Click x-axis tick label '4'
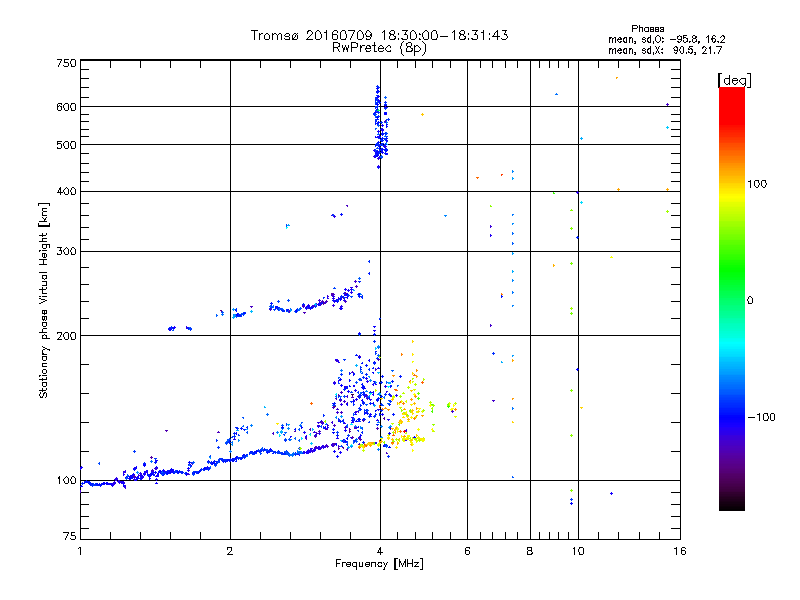Image resolution: width=800 pixels, height=600 pixels. pos(380,551)
